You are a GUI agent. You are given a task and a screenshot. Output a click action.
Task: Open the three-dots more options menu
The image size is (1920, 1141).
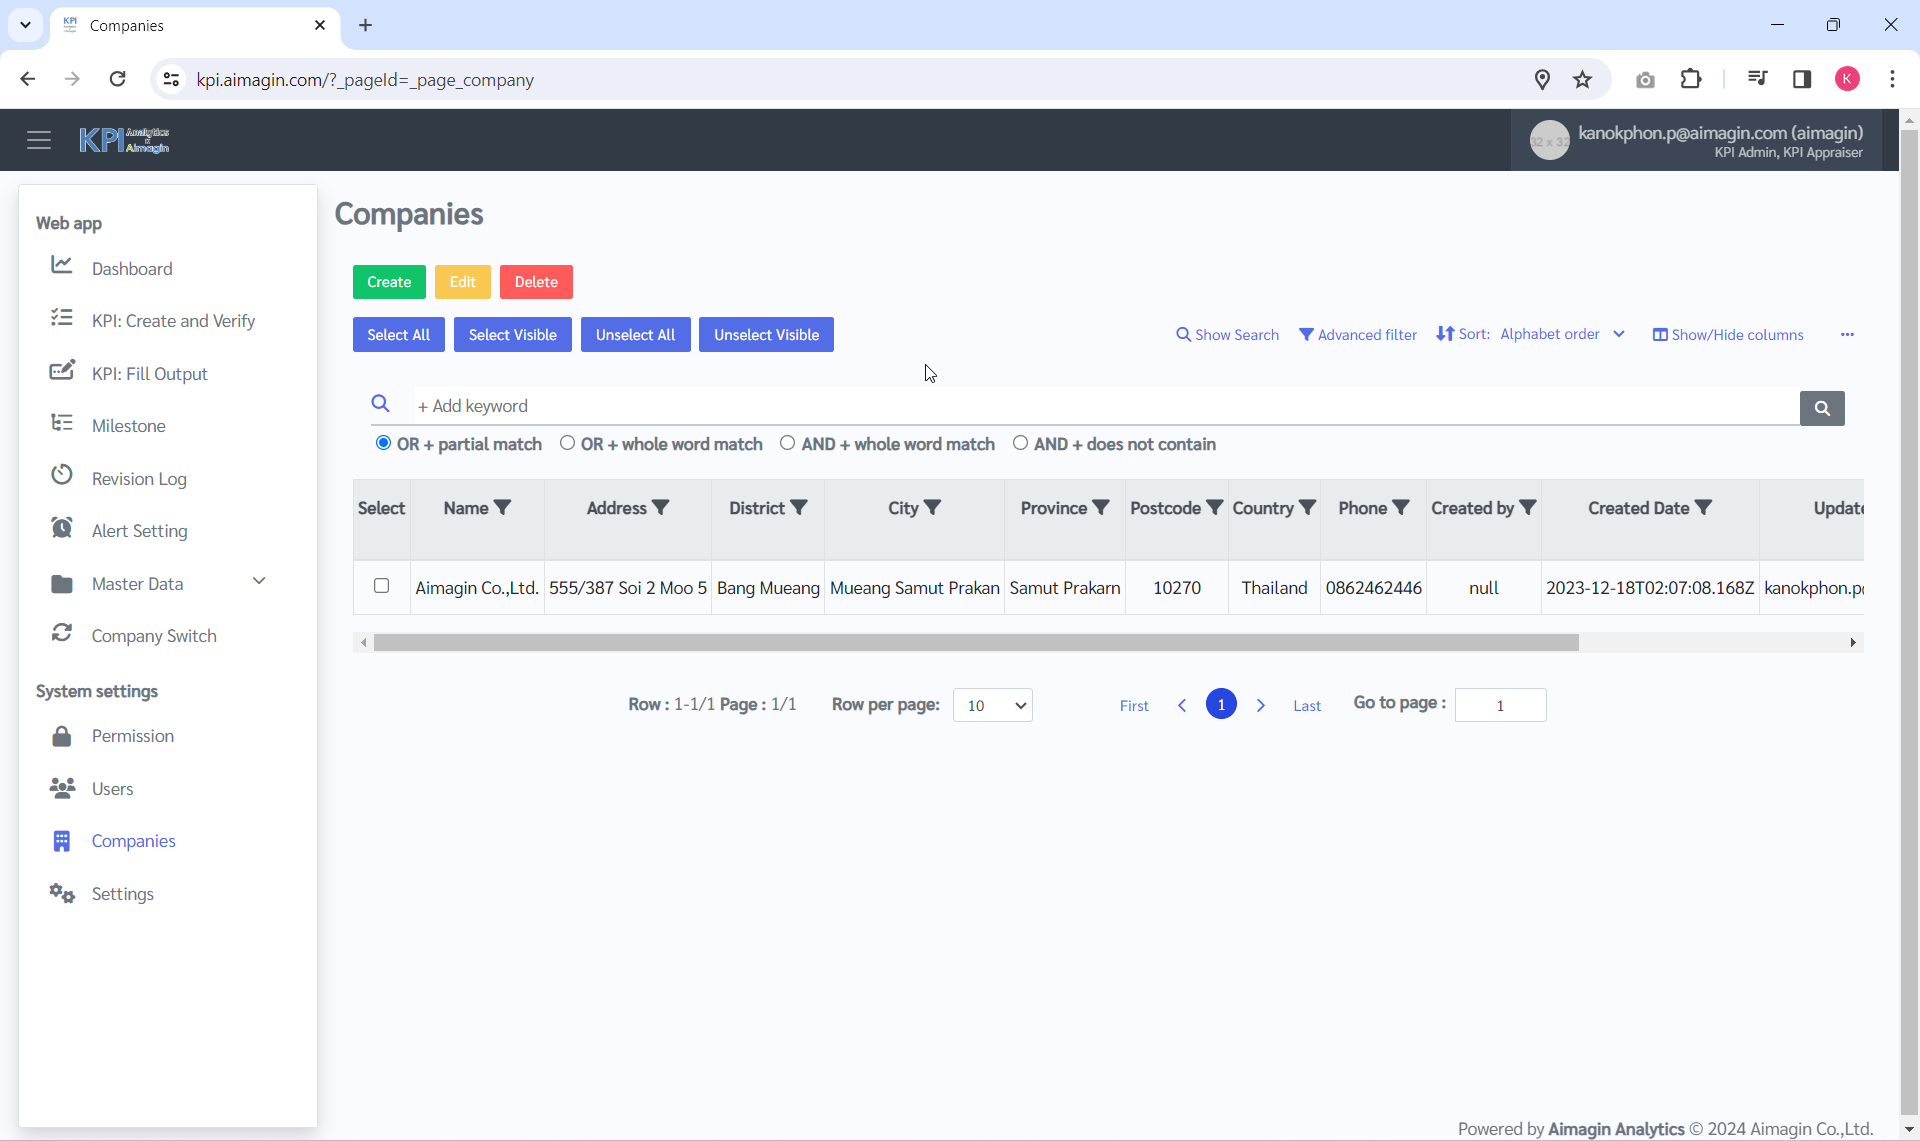(1846, 335)
